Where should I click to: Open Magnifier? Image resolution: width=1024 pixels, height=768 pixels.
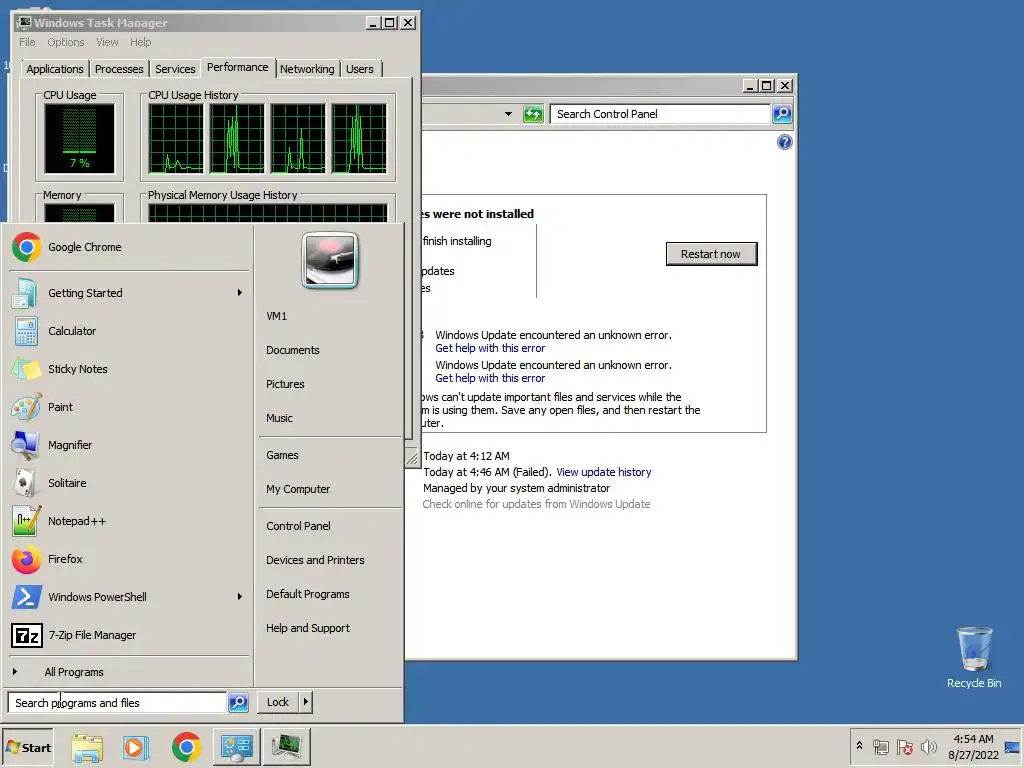[x=129, y=445]
